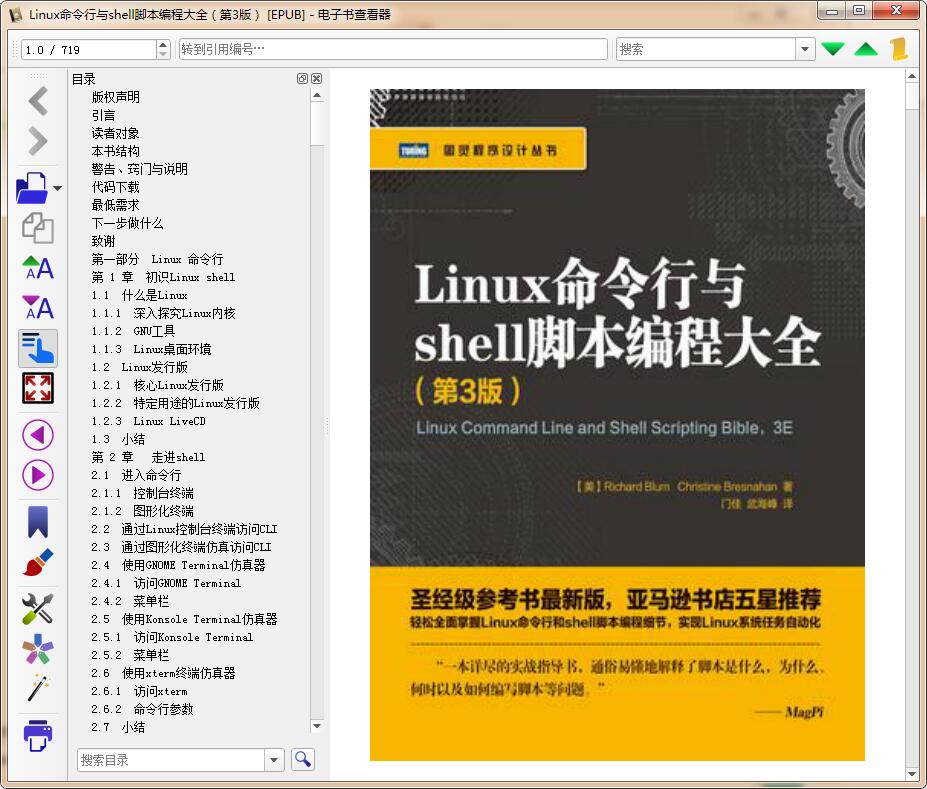Click the TOC scrollbar up arrow
The width and height of the screenshot is (927, 789).
317,95
